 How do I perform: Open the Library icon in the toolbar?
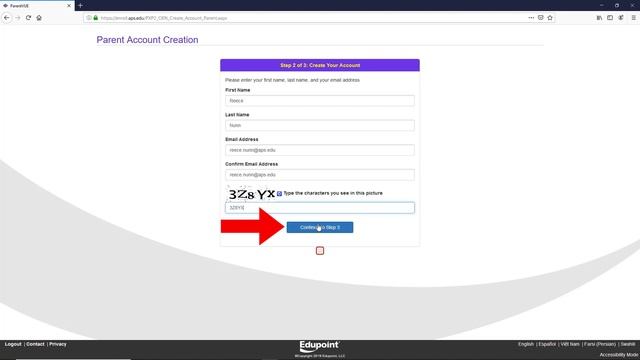coord(599,18)
